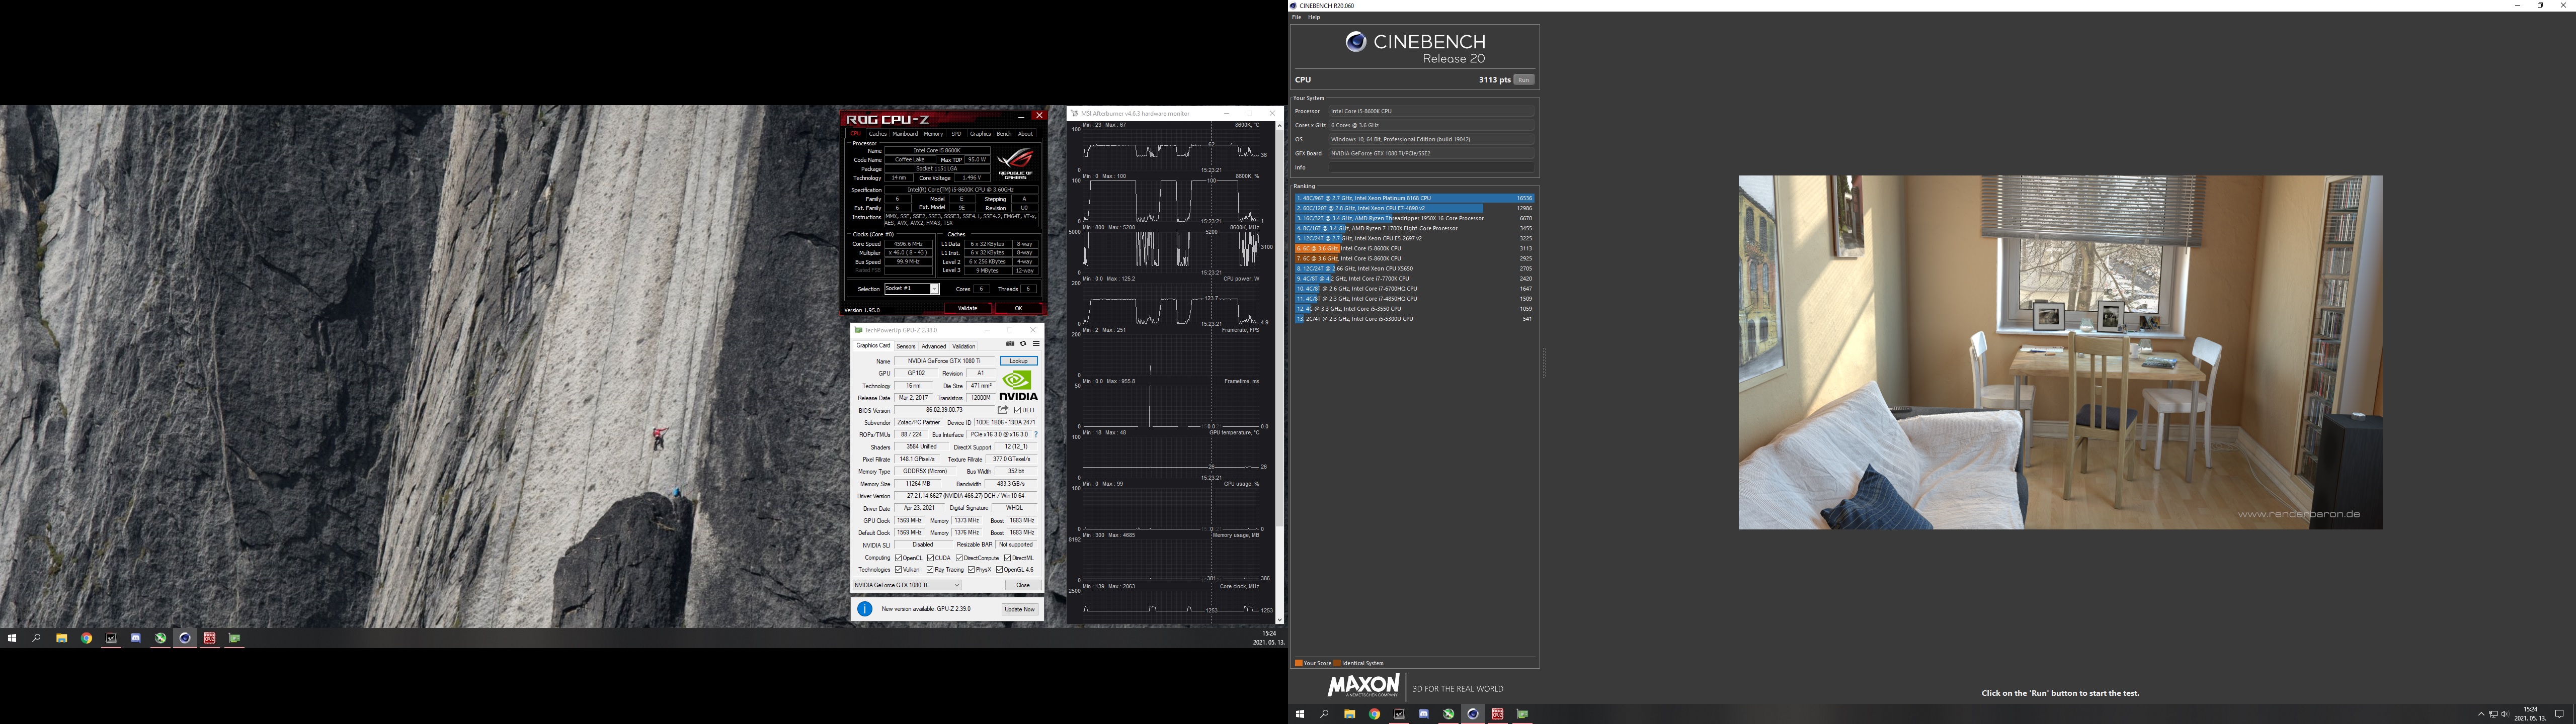Switch to the Mainboard tab in CPU-Z

pos(905,134)
